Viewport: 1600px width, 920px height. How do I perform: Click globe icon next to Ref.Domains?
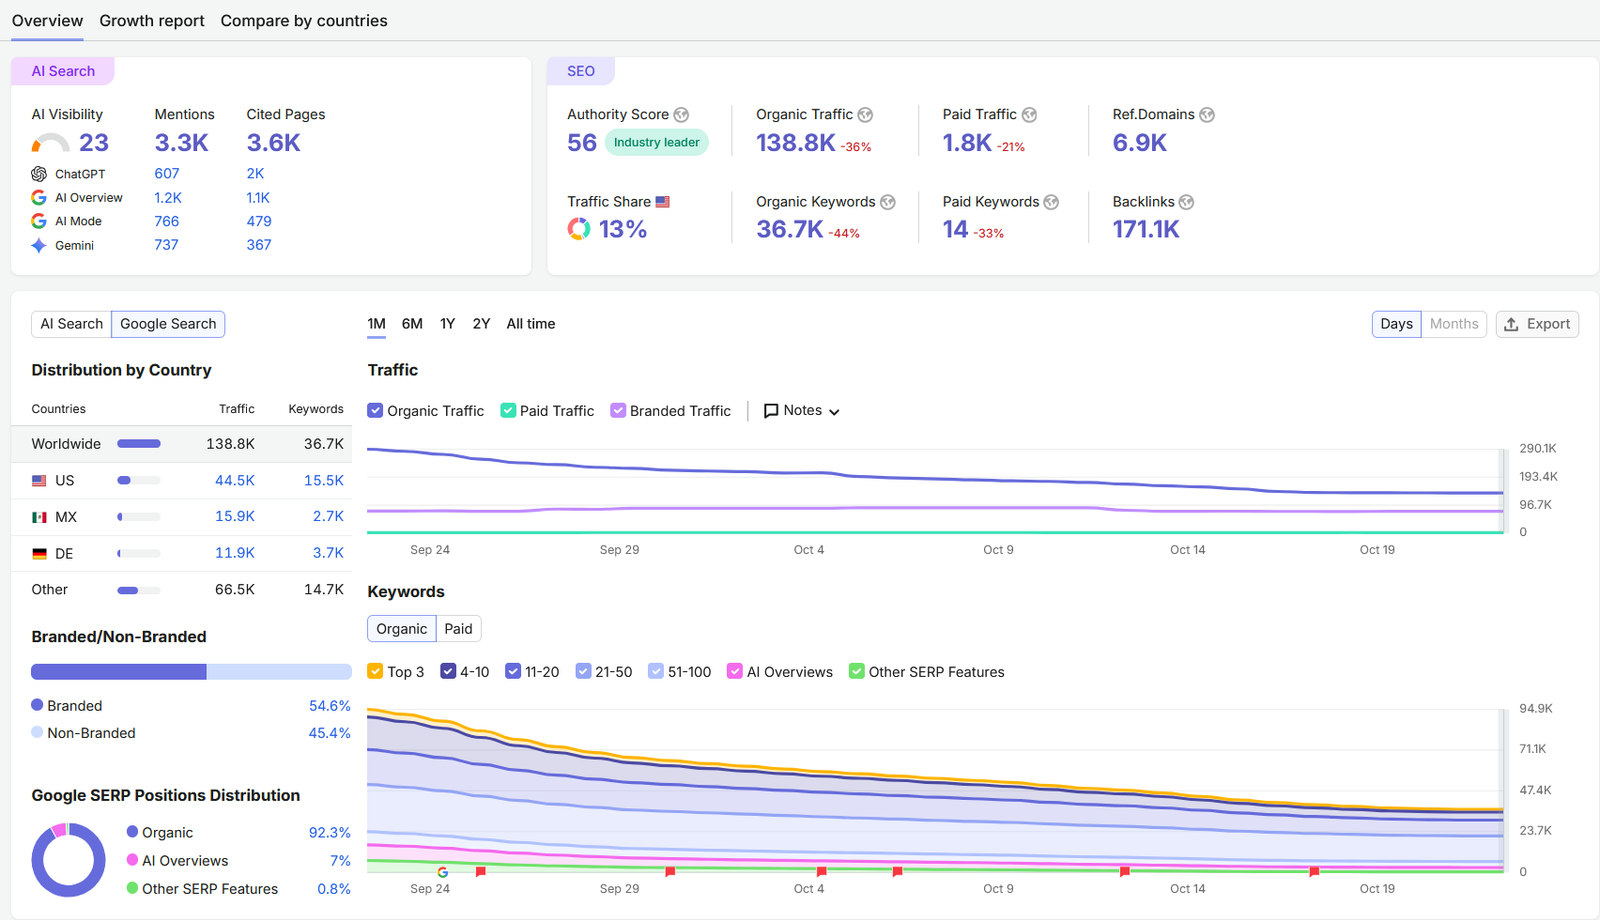pos(1207,115)
